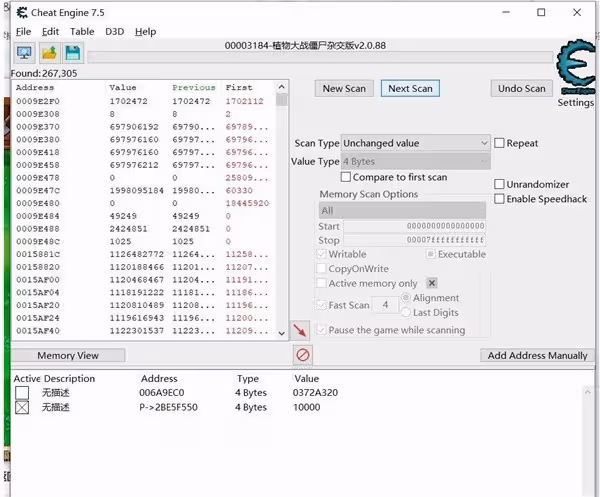Enable the Repeat checkbox
This screenshot has height=497, width=600.
point(499,143)
